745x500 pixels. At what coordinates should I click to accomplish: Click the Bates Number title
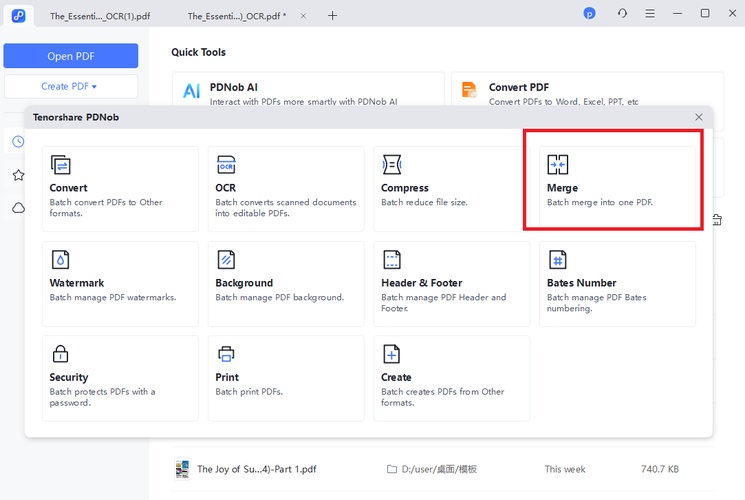point(582,283)
